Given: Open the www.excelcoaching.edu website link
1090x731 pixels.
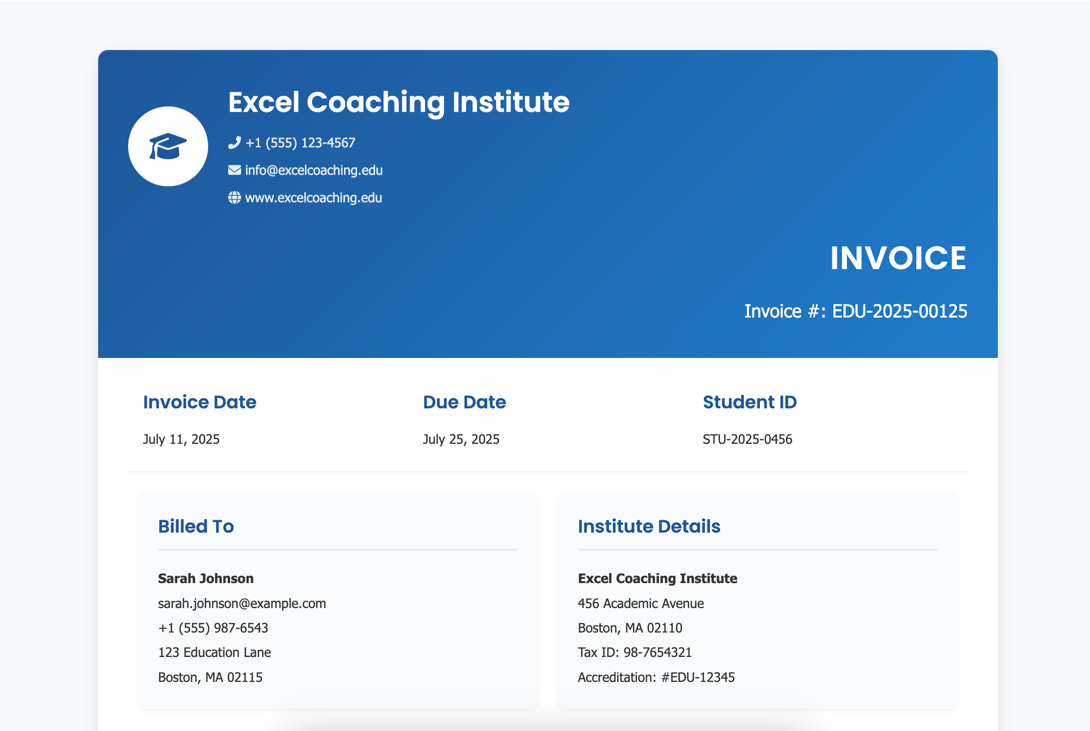Looking at the screenshot, I should coord(313,198).
